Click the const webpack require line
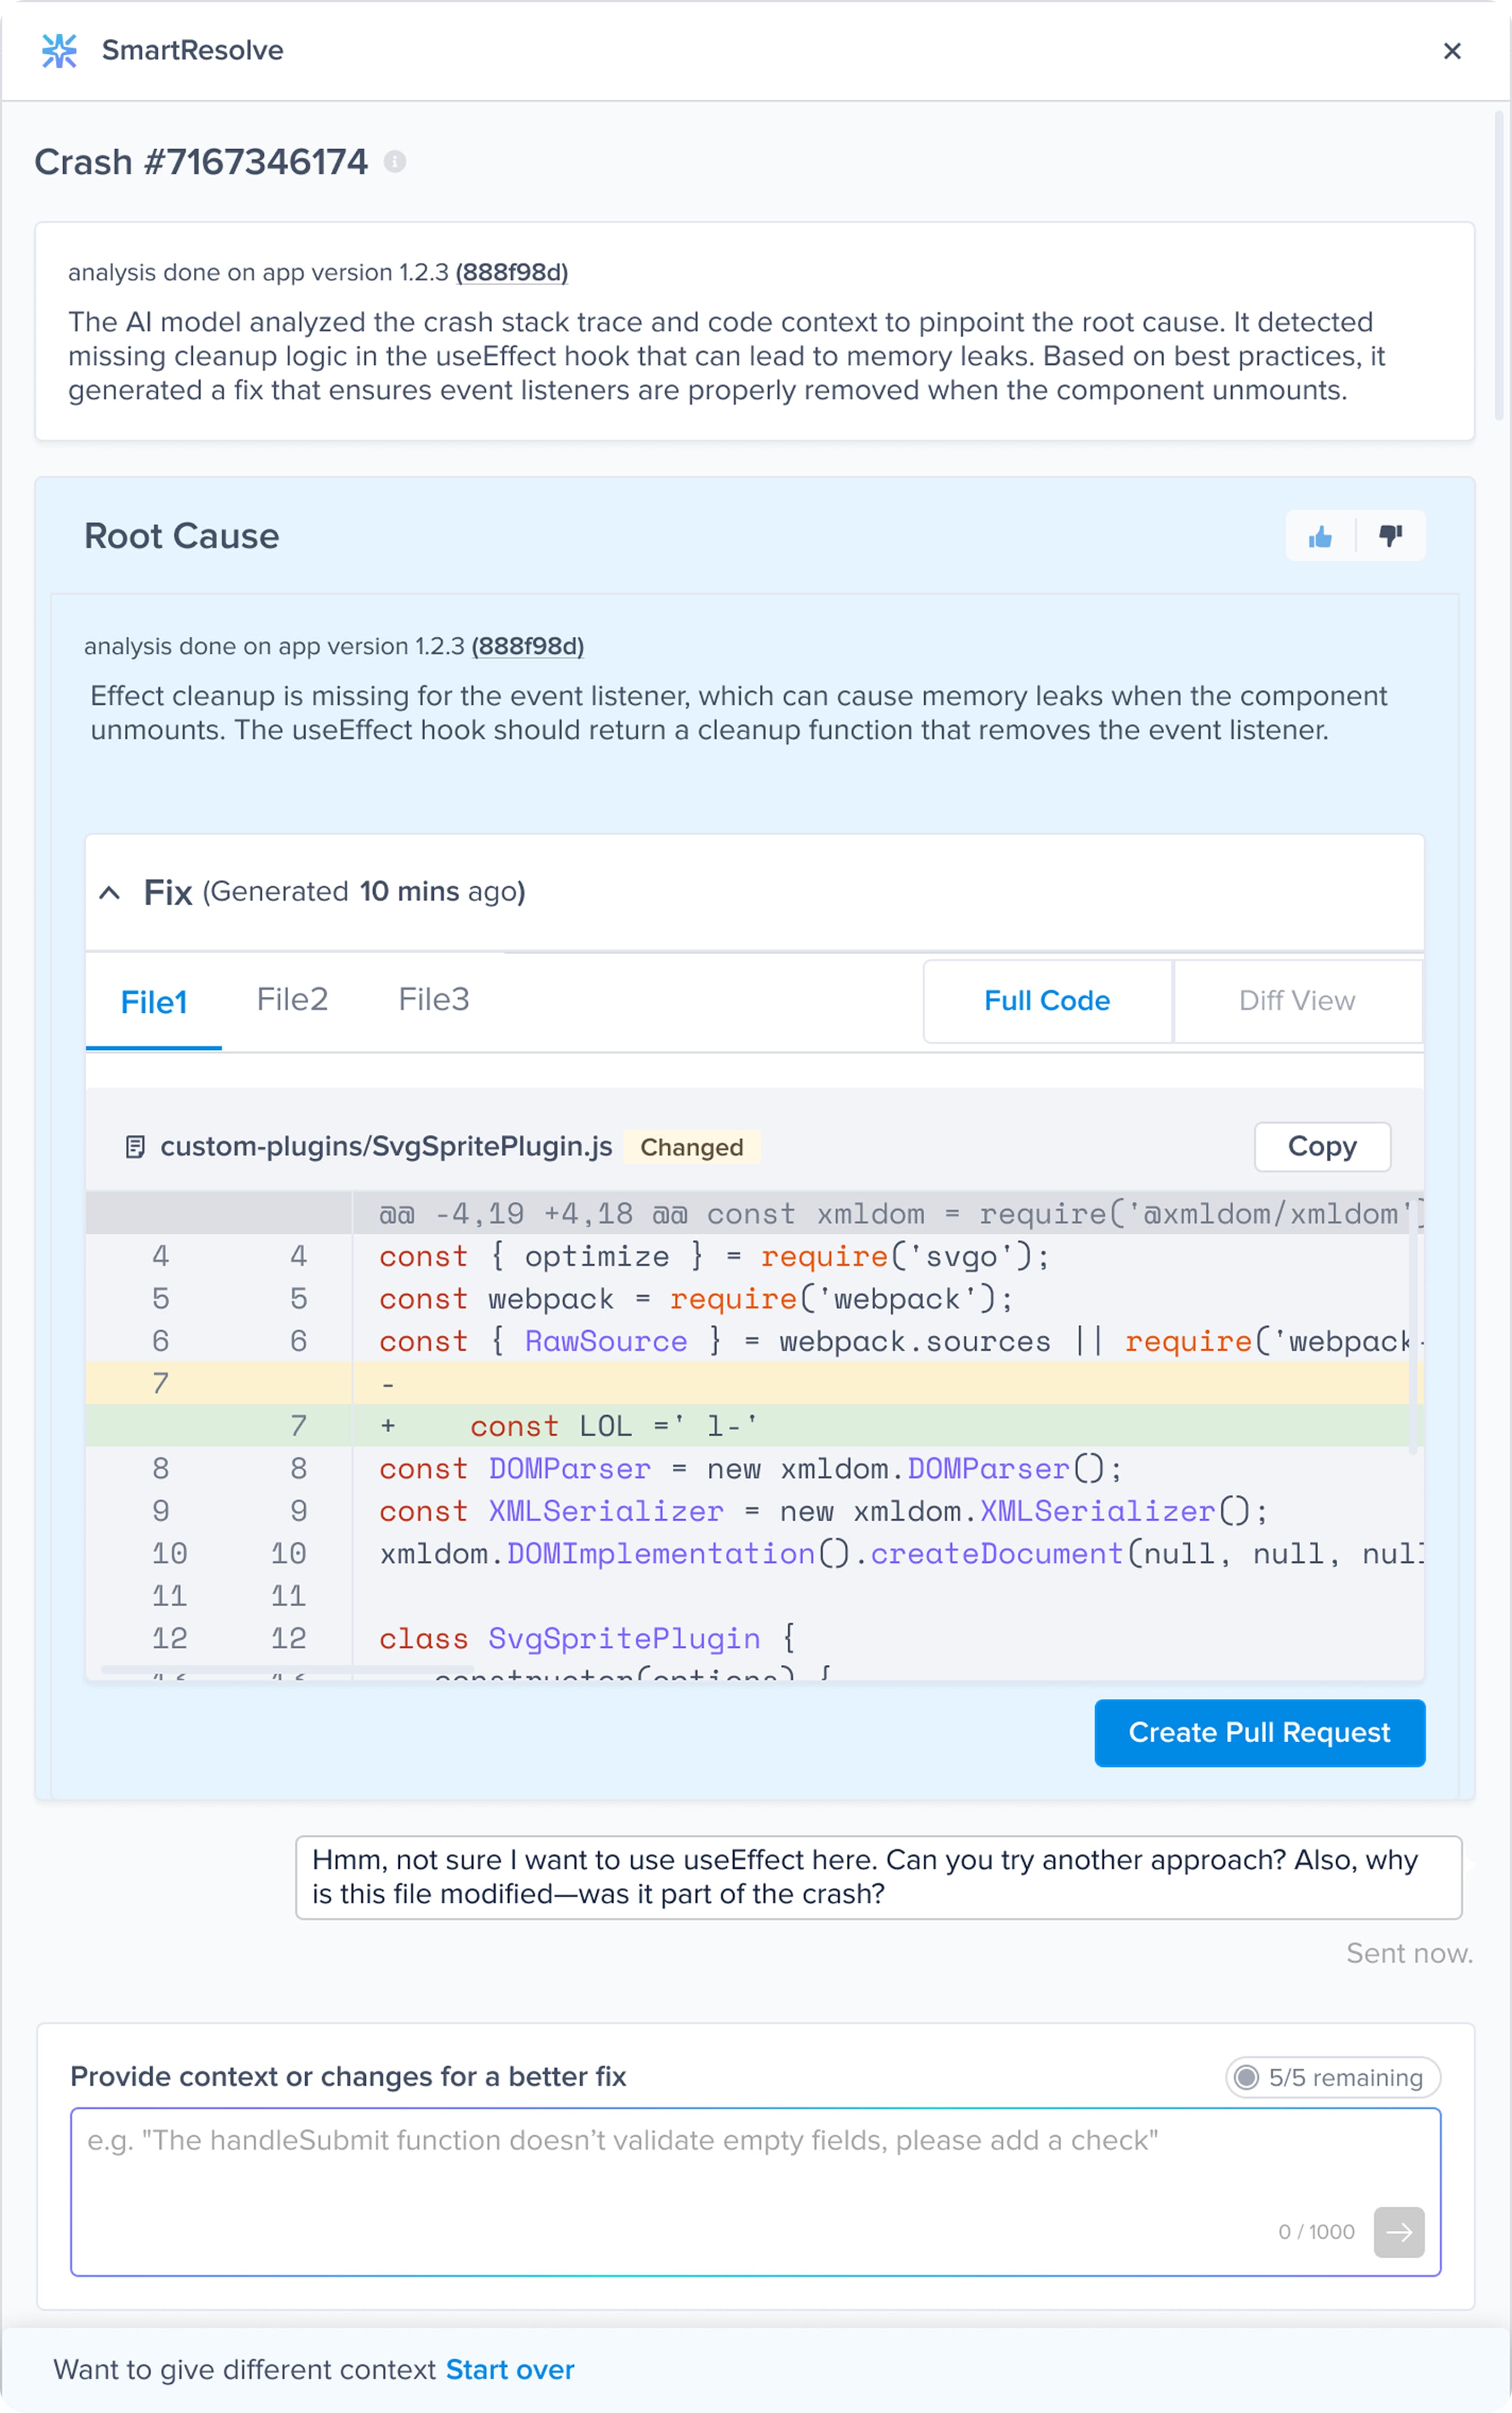Screen dimensions: 1512x2413 [x=755, y=1299]
